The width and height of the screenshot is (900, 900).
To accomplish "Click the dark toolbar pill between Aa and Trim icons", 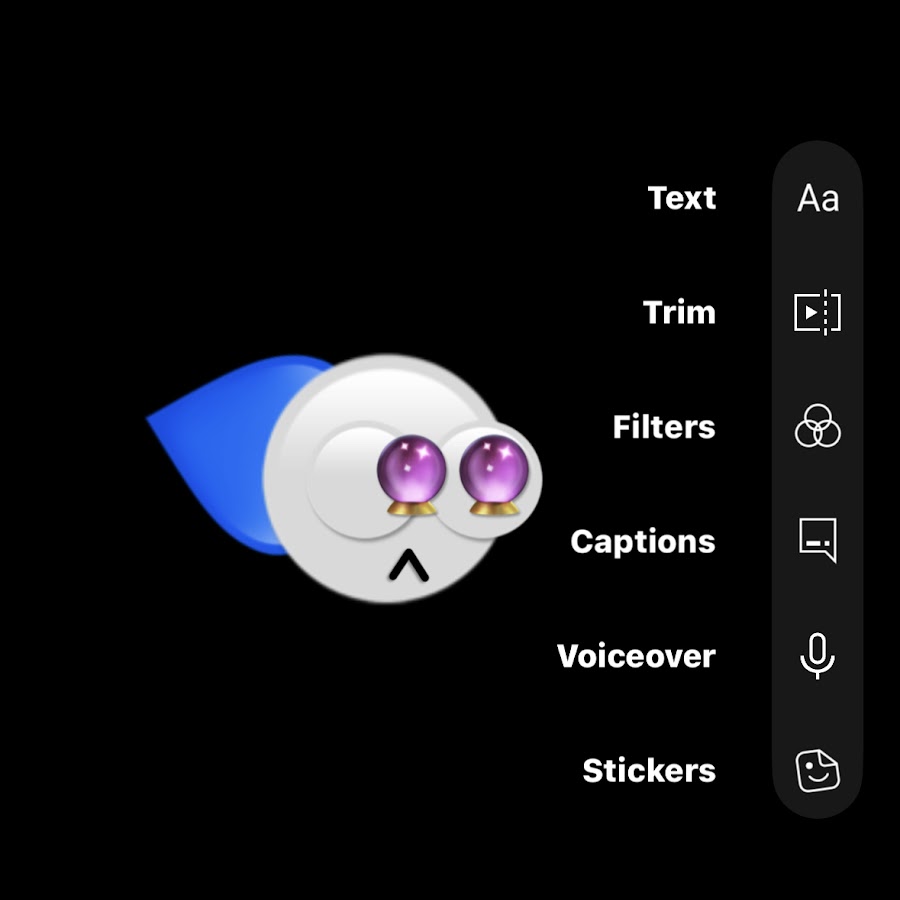I will click(x=817, y=255).
